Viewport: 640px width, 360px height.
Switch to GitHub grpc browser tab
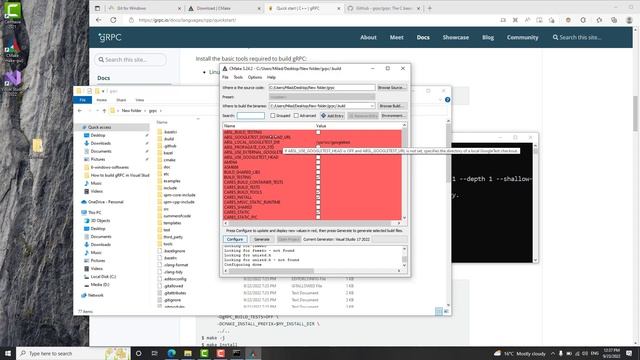coord(384,8)
